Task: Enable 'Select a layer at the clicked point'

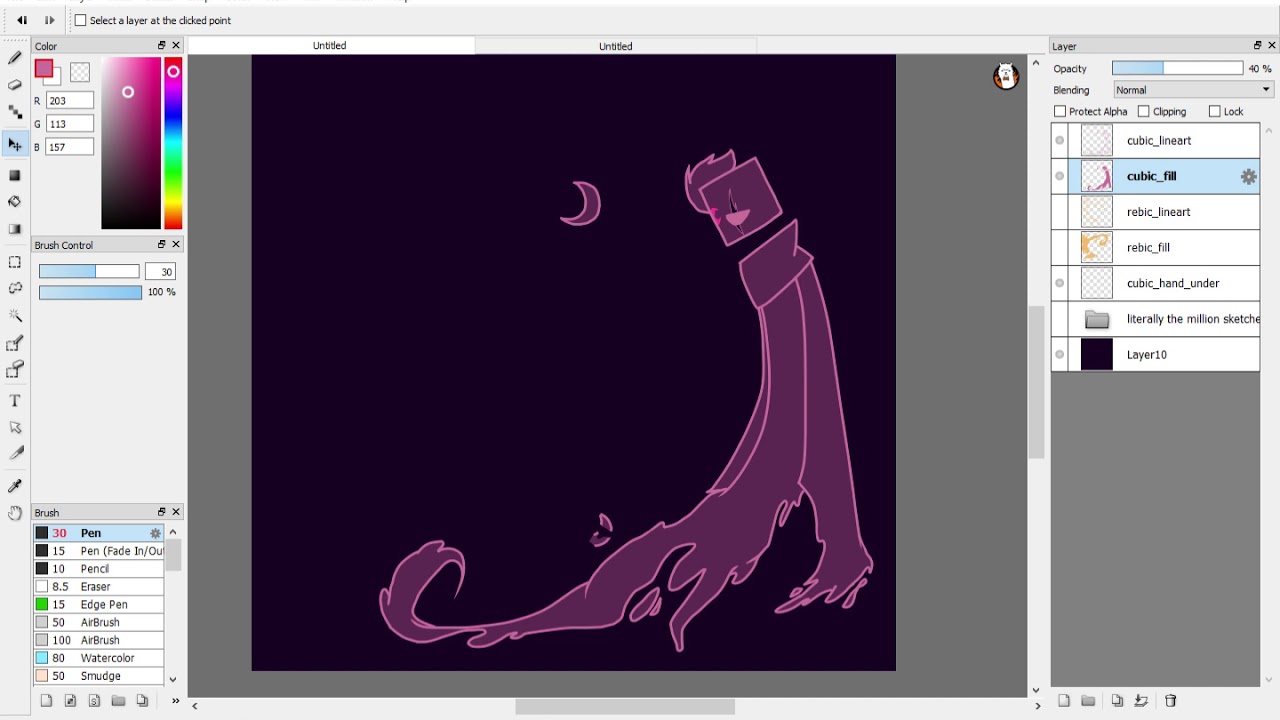Action: [x=81, y=20]
